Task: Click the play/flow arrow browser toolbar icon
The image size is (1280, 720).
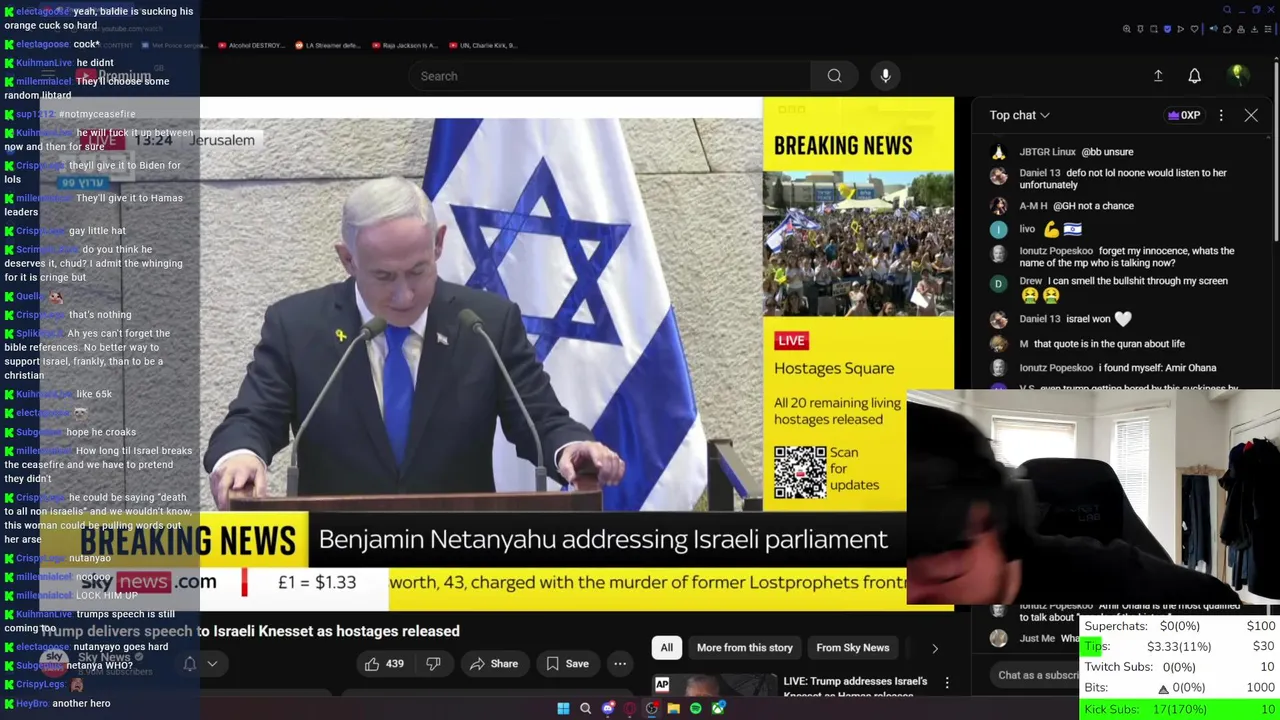Action: click(1181, 29)
